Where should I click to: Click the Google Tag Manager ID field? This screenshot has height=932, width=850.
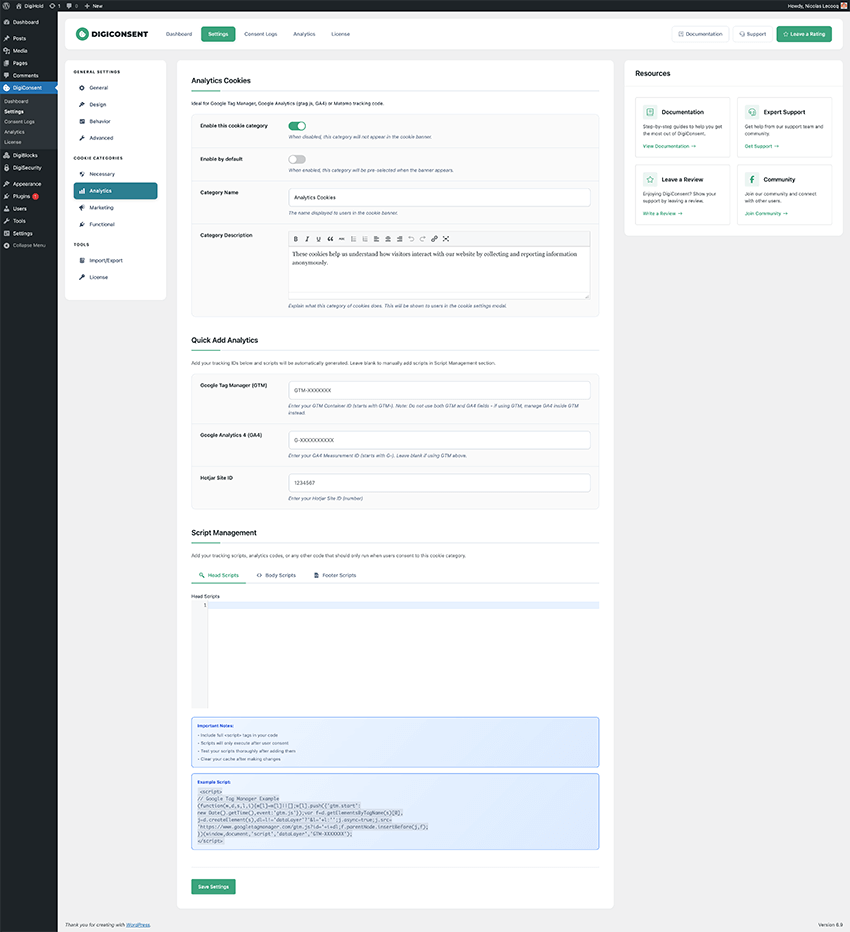pyautogui.click(x=439, y=390)
